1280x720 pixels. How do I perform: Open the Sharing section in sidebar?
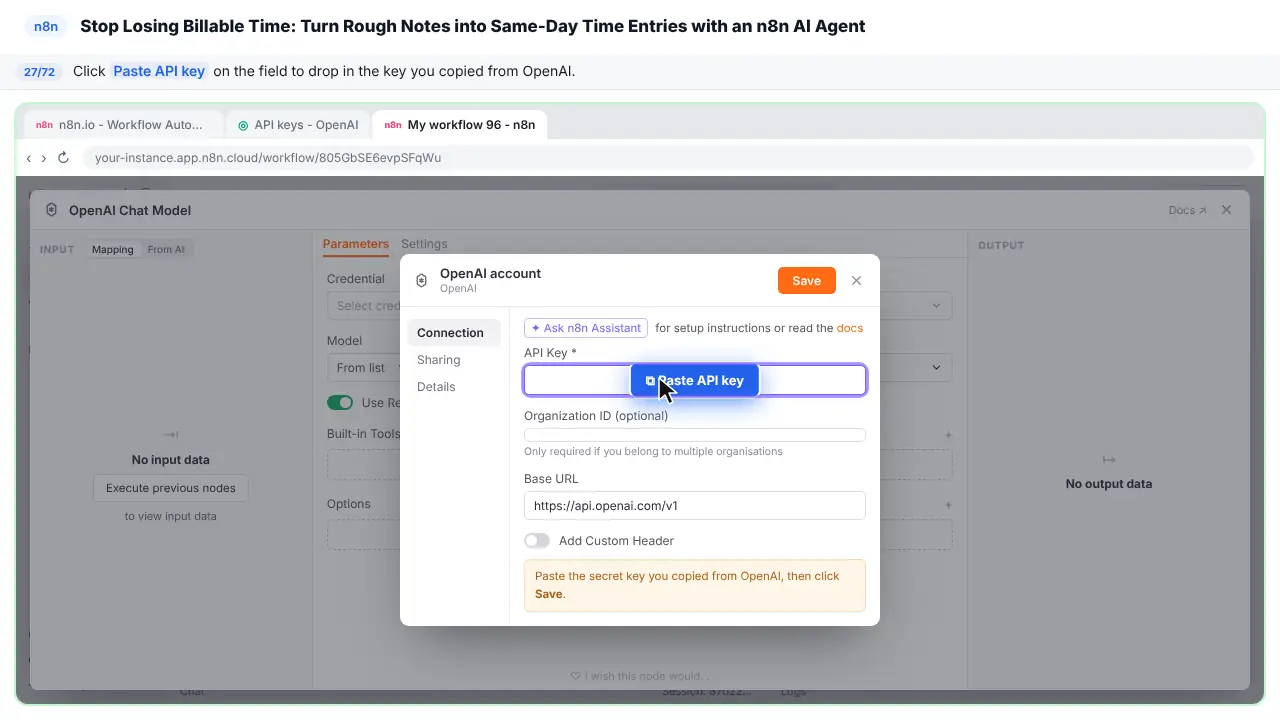pyautogui.click(x=439, y=360)
